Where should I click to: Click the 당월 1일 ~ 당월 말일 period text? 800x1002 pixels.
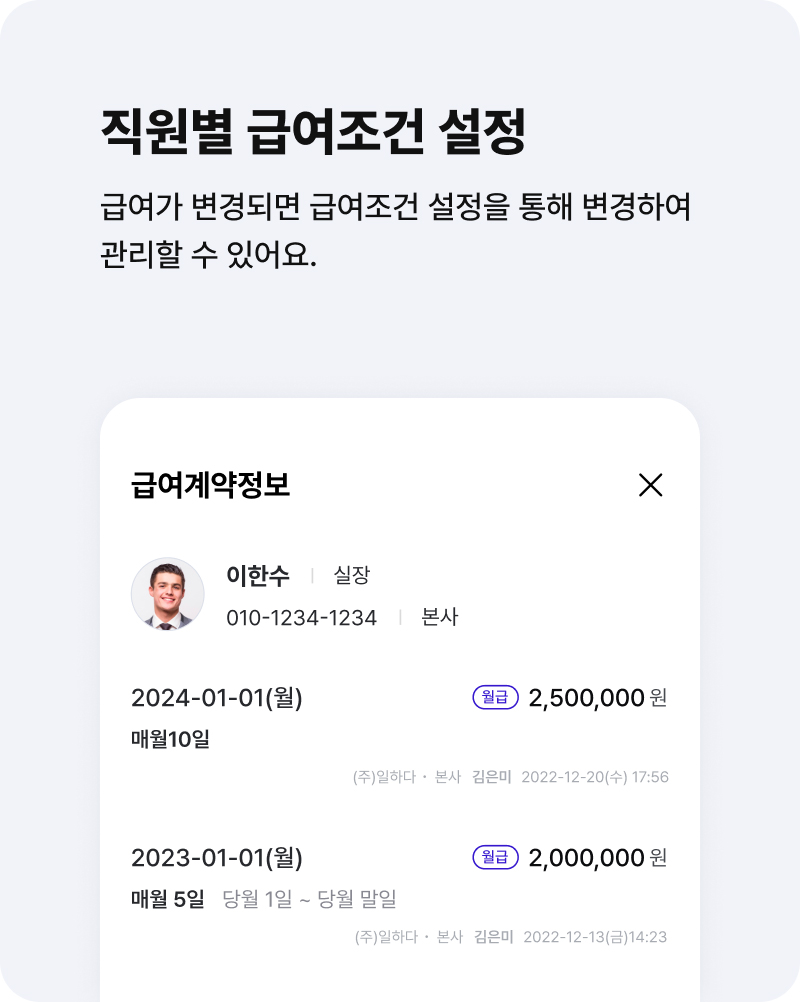pos(309,899)
